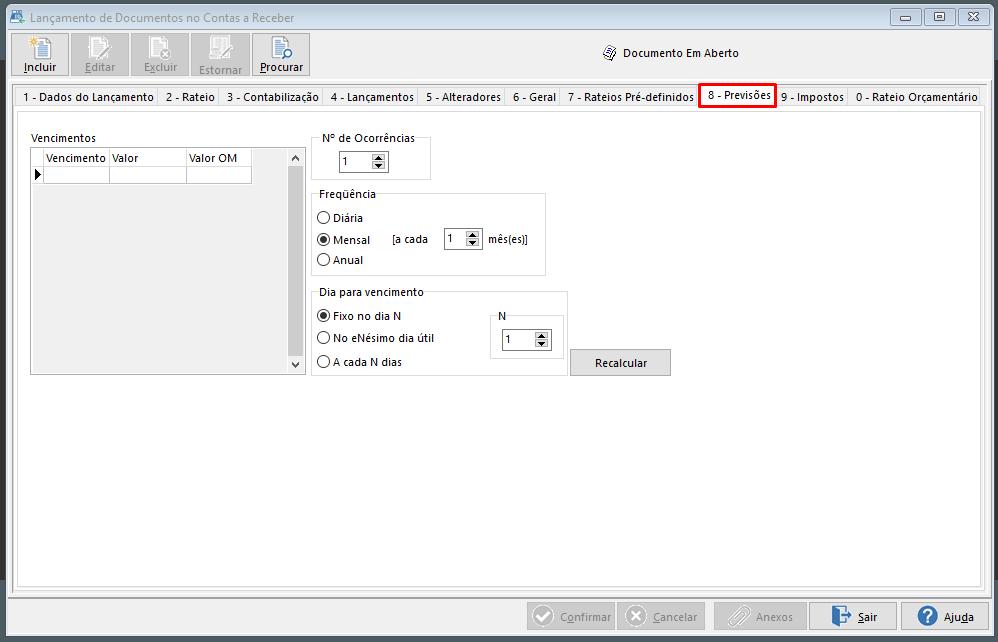Click the row selector arrow in Vencimentos grid
This screenshot has width=998, height=642.
point(38,174)
